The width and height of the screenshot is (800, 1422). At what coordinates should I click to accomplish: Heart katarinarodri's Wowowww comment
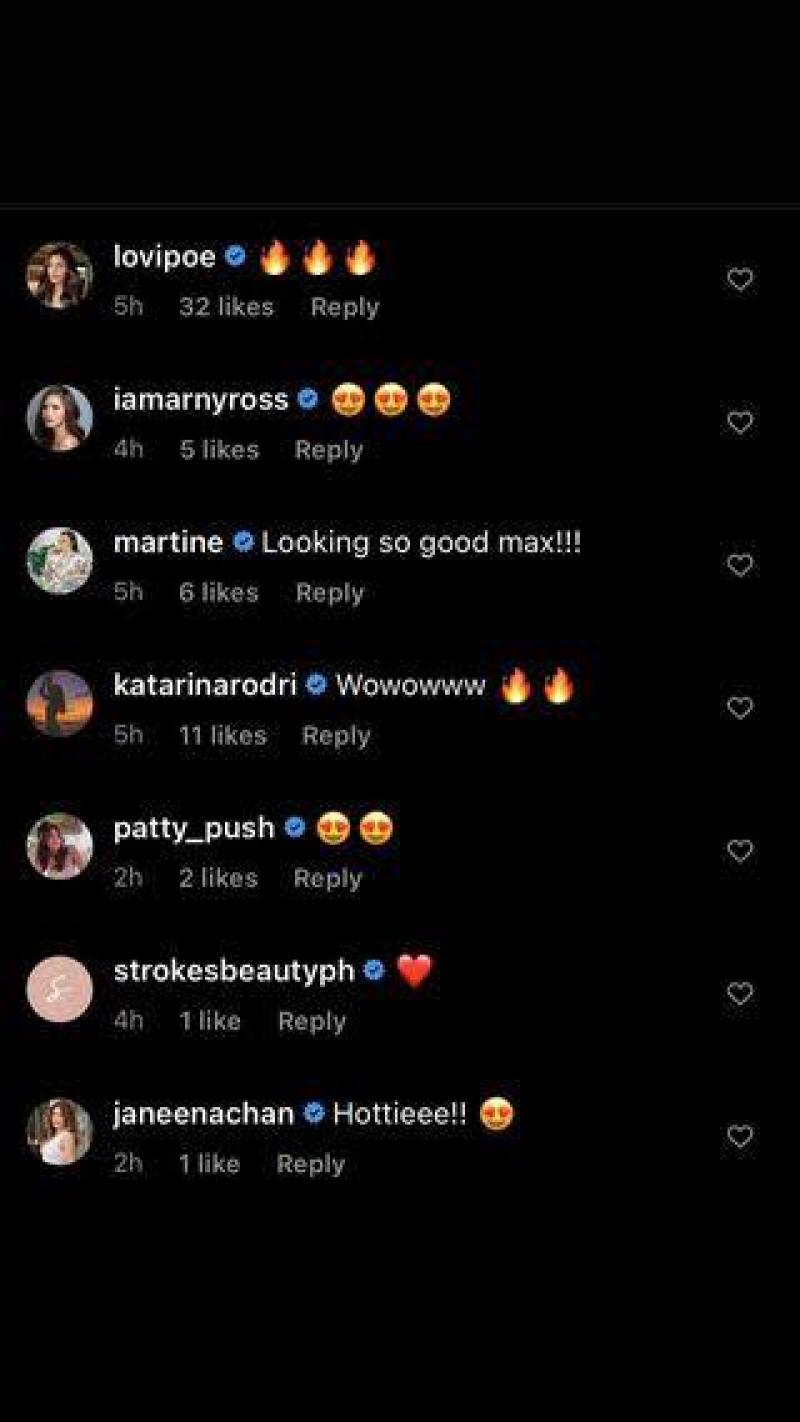(739, 709)
